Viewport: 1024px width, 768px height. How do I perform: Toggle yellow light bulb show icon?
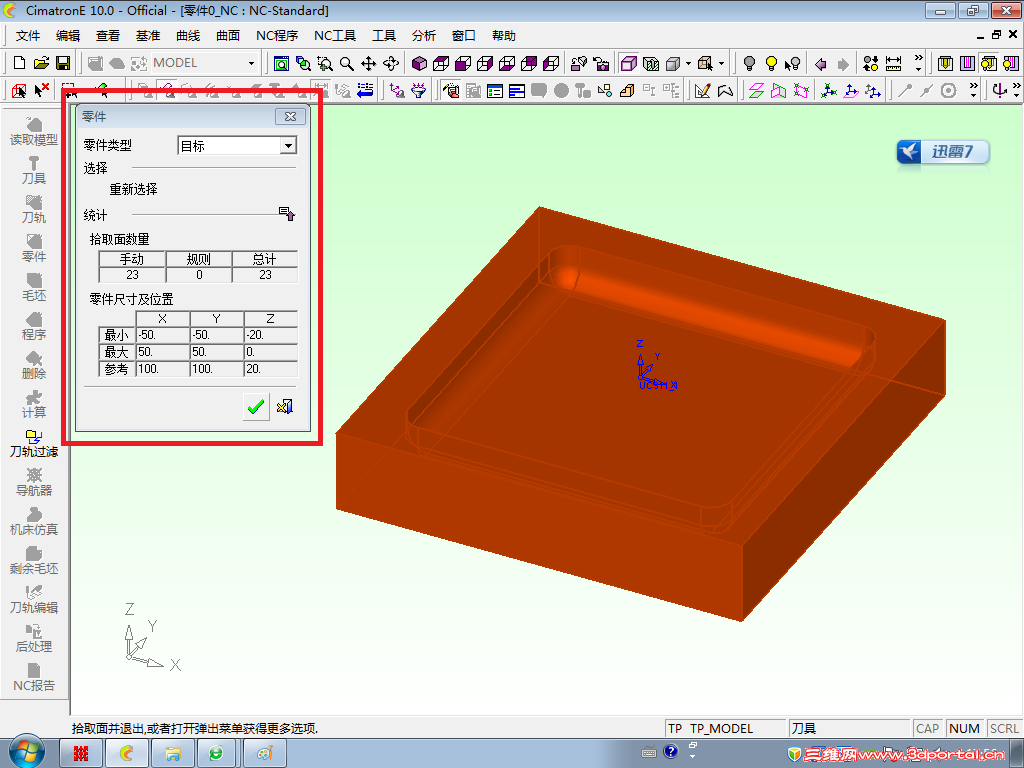pos(771,63)
